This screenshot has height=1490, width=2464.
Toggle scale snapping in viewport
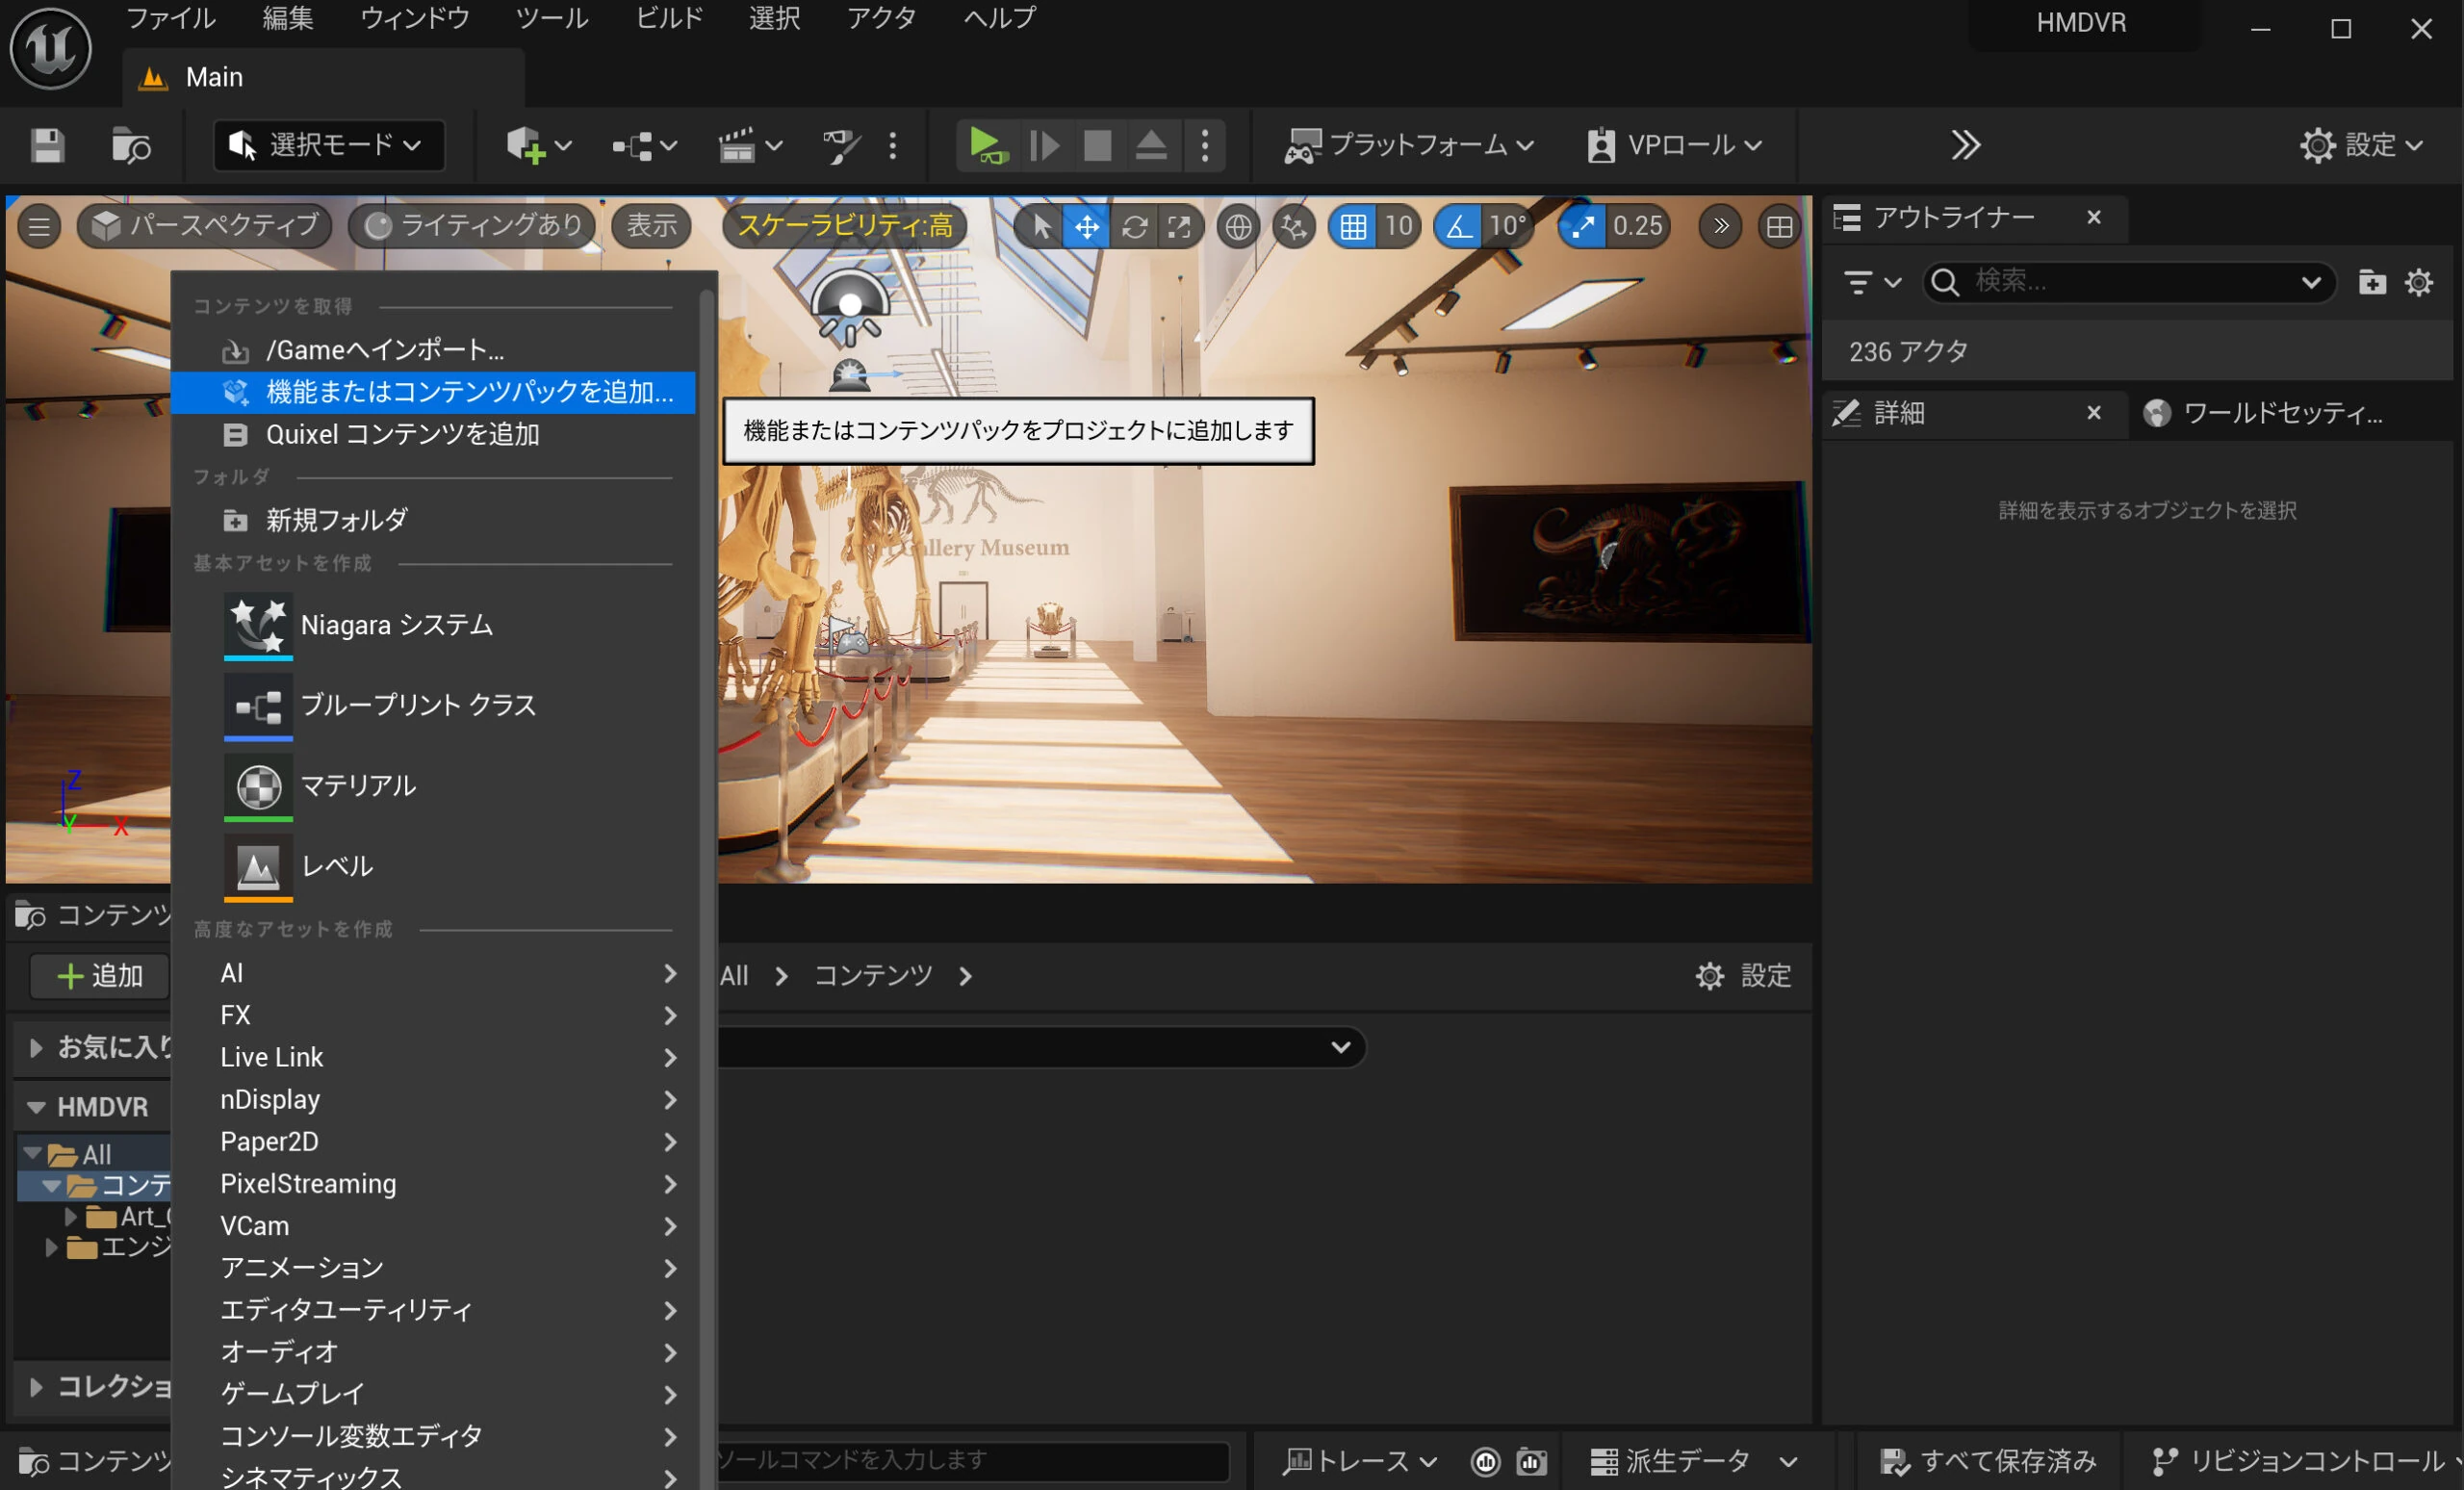1582,227
